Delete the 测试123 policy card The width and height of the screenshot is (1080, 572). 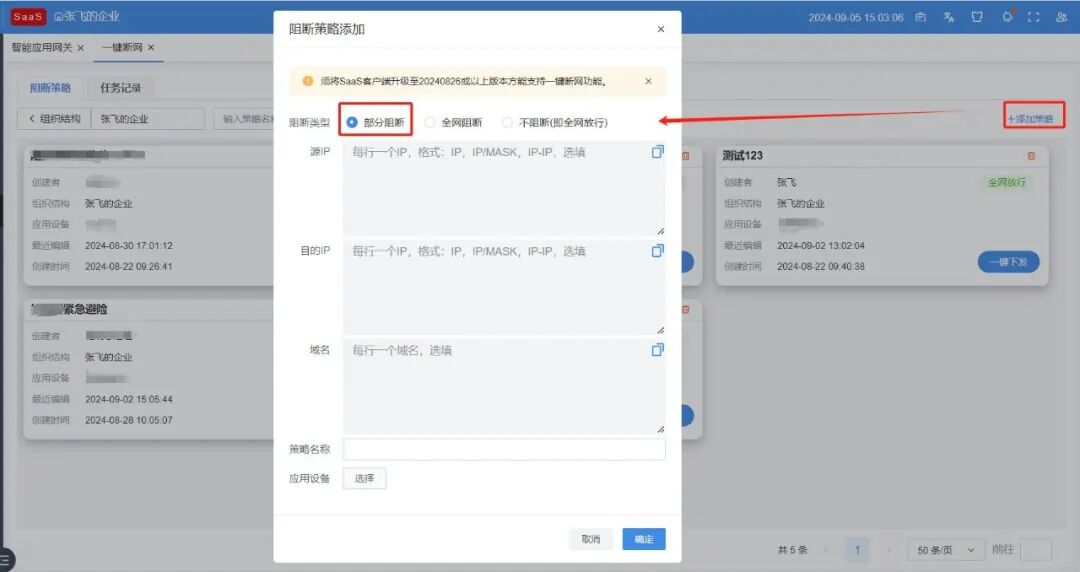1031,156
